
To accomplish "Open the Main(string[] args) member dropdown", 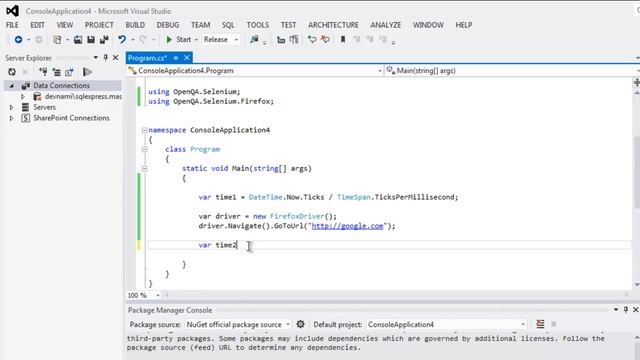I will tap(512, 71).
